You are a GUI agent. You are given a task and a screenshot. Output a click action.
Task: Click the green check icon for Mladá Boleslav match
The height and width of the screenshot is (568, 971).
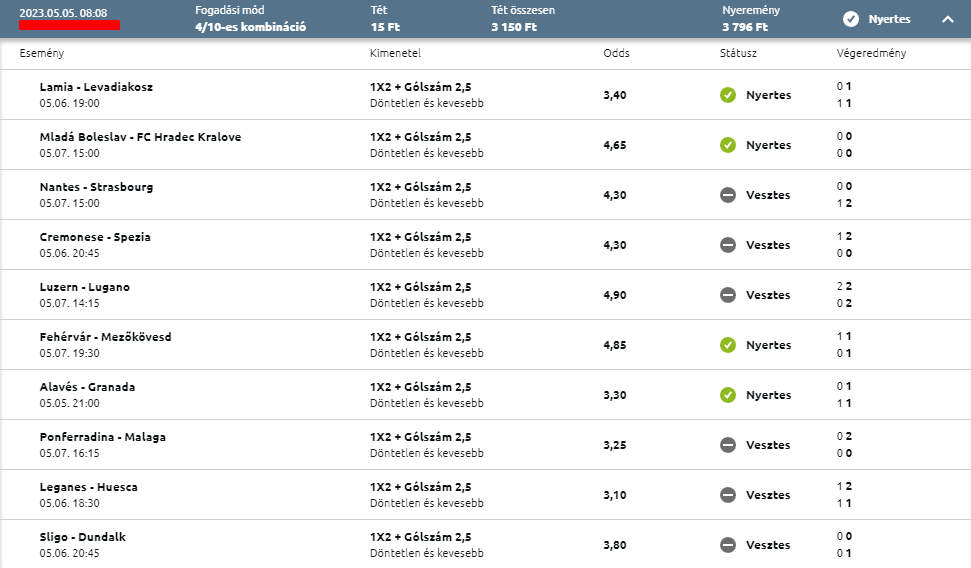click(x=728, y=145)
